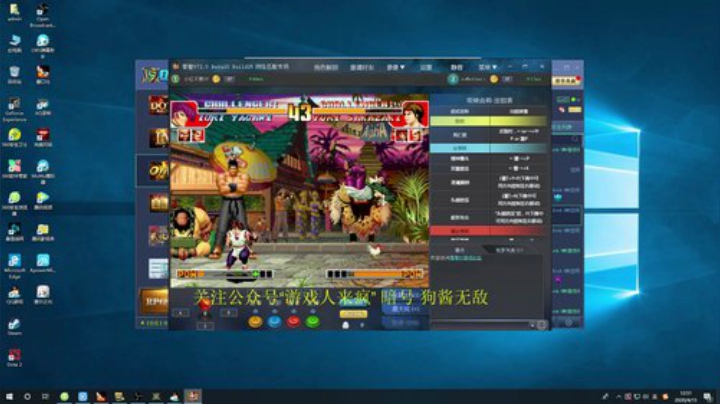
Task: Open the admin folder on the desktop
Action: coord(14,13)
